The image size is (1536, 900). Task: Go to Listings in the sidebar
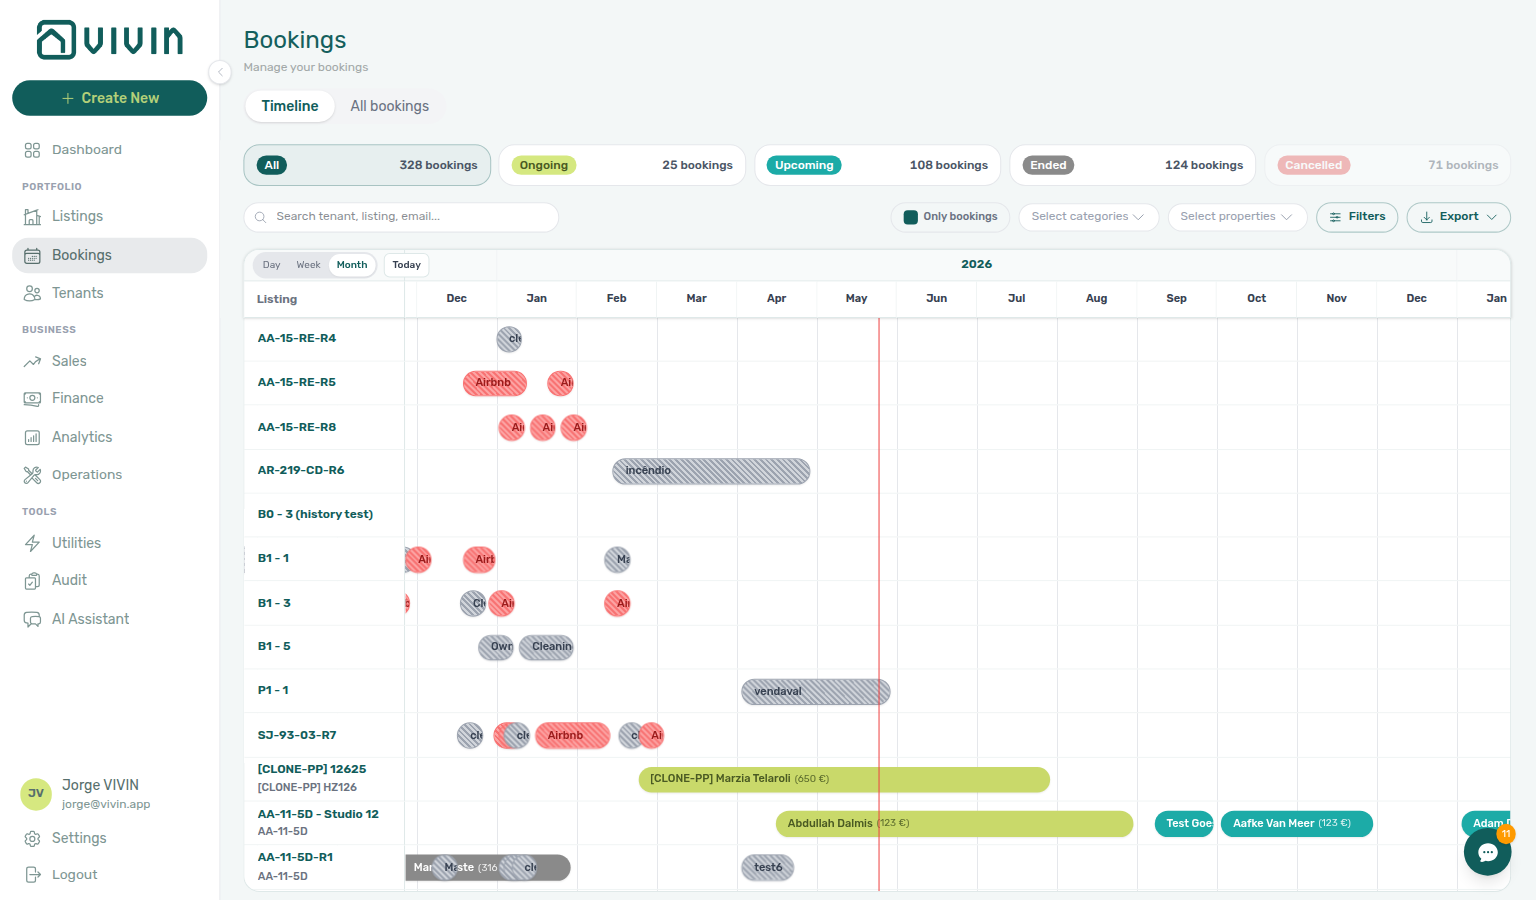click(109, 216)
